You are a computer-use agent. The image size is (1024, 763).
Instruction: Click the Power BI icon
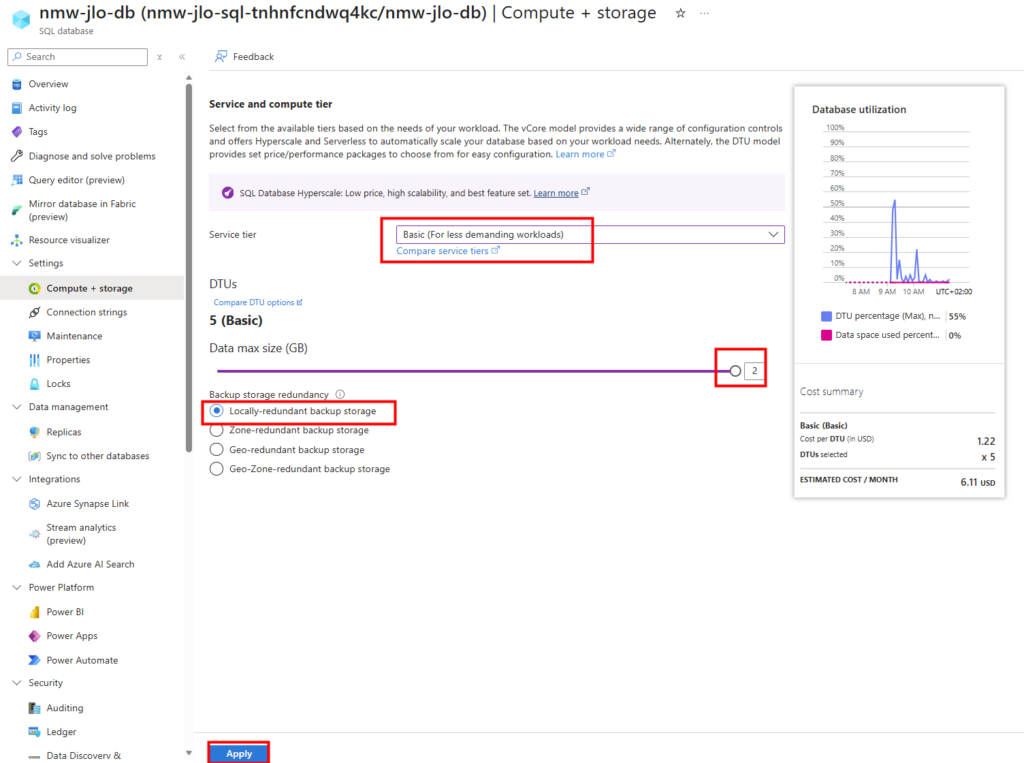click(x=35, y=612)
